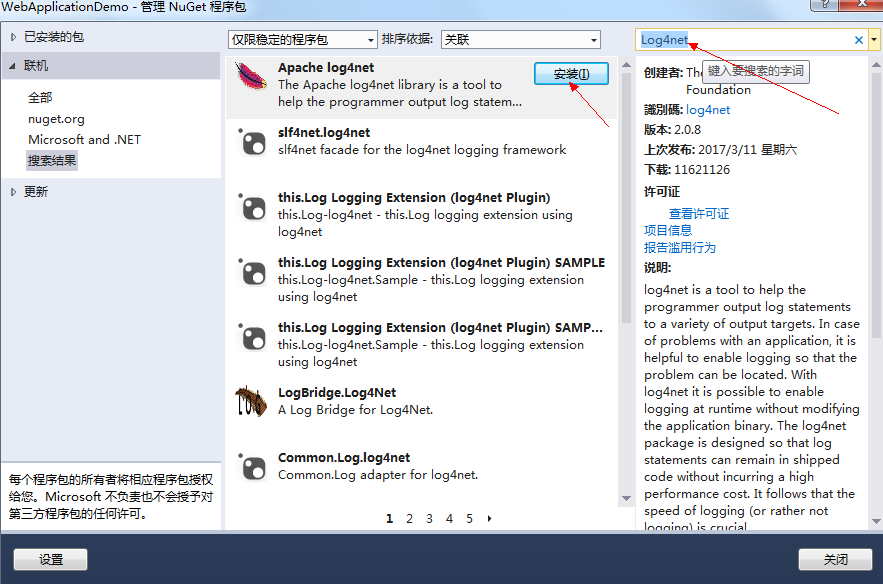Screen dimensions: 883x584
Task: Clear the search box with the X icon
Action: coord(859,40)
